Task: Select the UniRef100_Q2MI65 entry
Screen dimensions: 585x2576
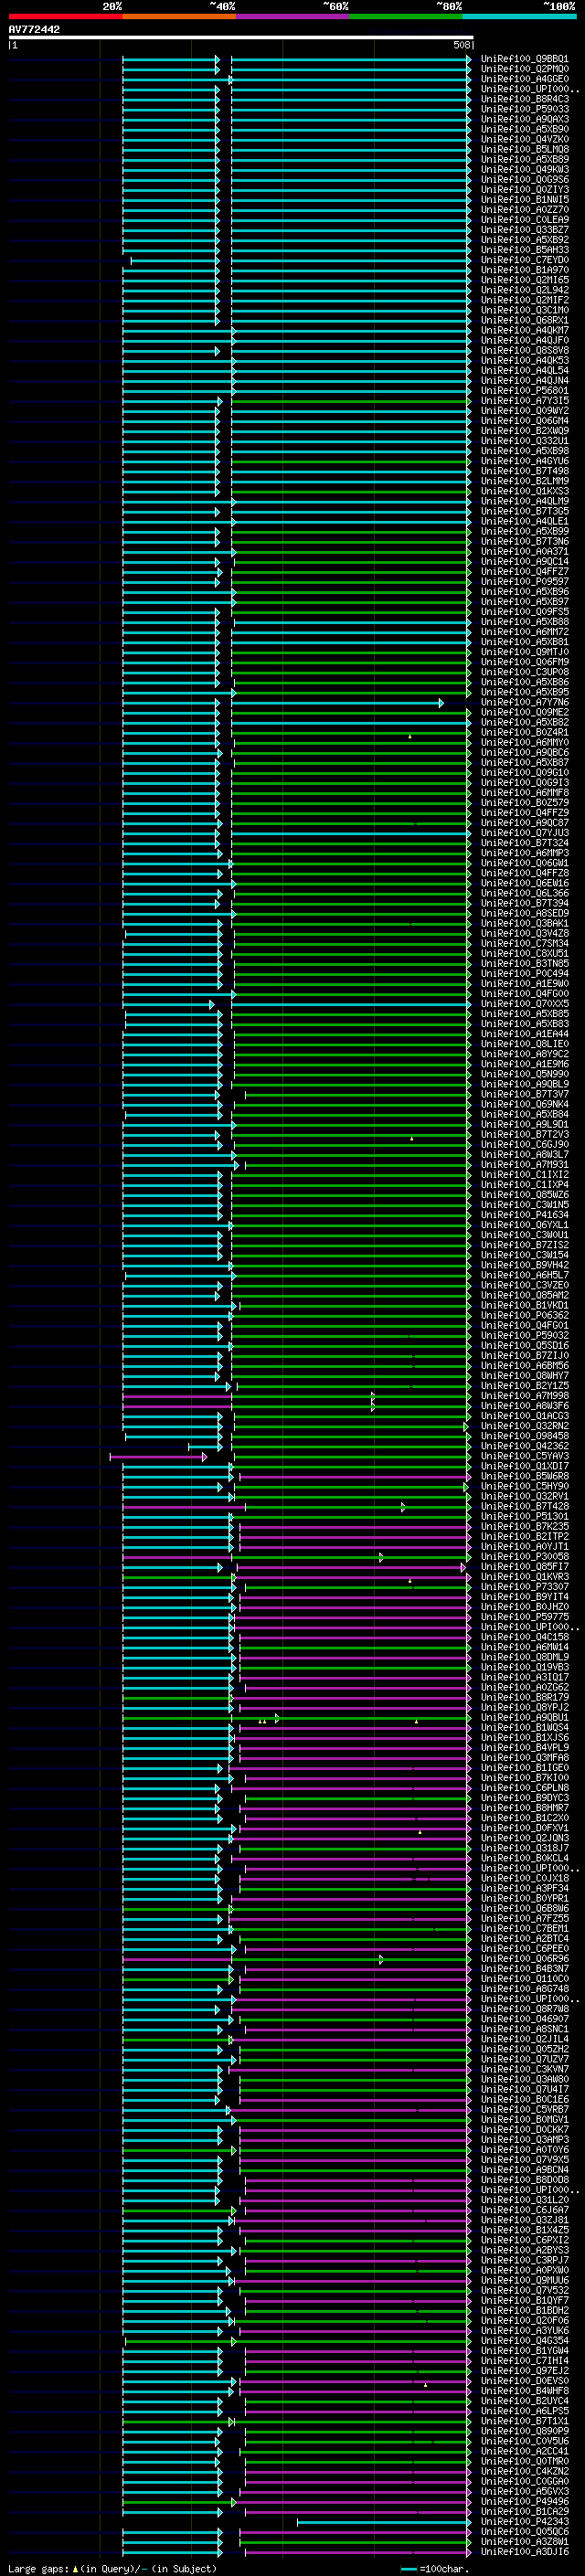Action: tap(525, 280)
